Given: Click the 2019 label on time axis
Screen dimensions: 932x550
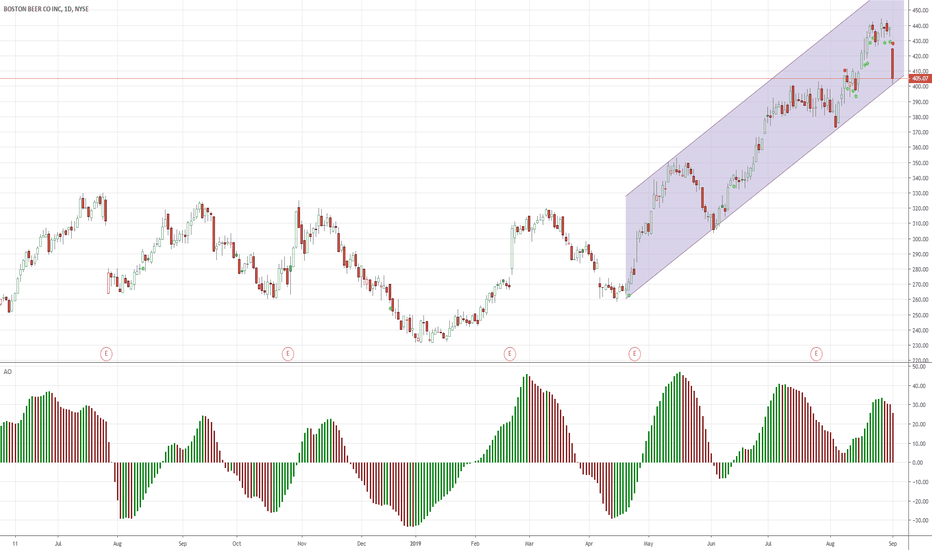Looking at the screenshot, I should tap(415, 543).
